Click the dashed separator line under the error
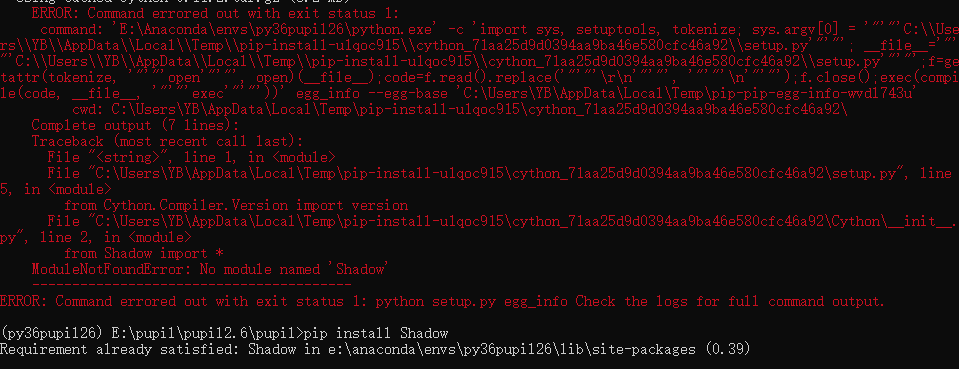This screenshot has height=369, width=959. pyautogui.click(x=191, y=285)
